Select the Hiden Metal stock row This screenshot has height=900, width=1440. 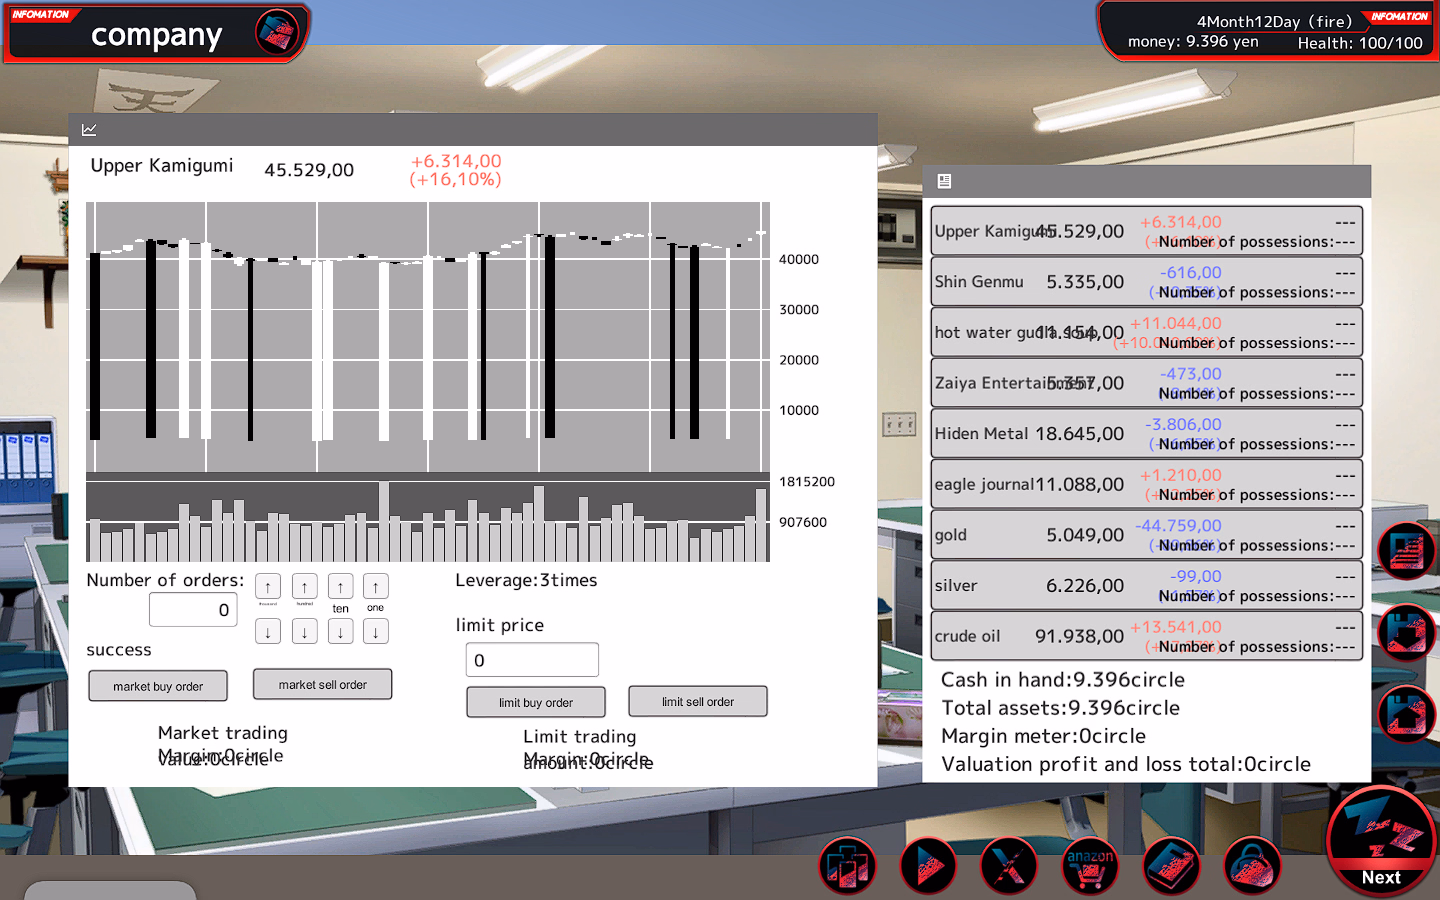(x=1145, y=434)
